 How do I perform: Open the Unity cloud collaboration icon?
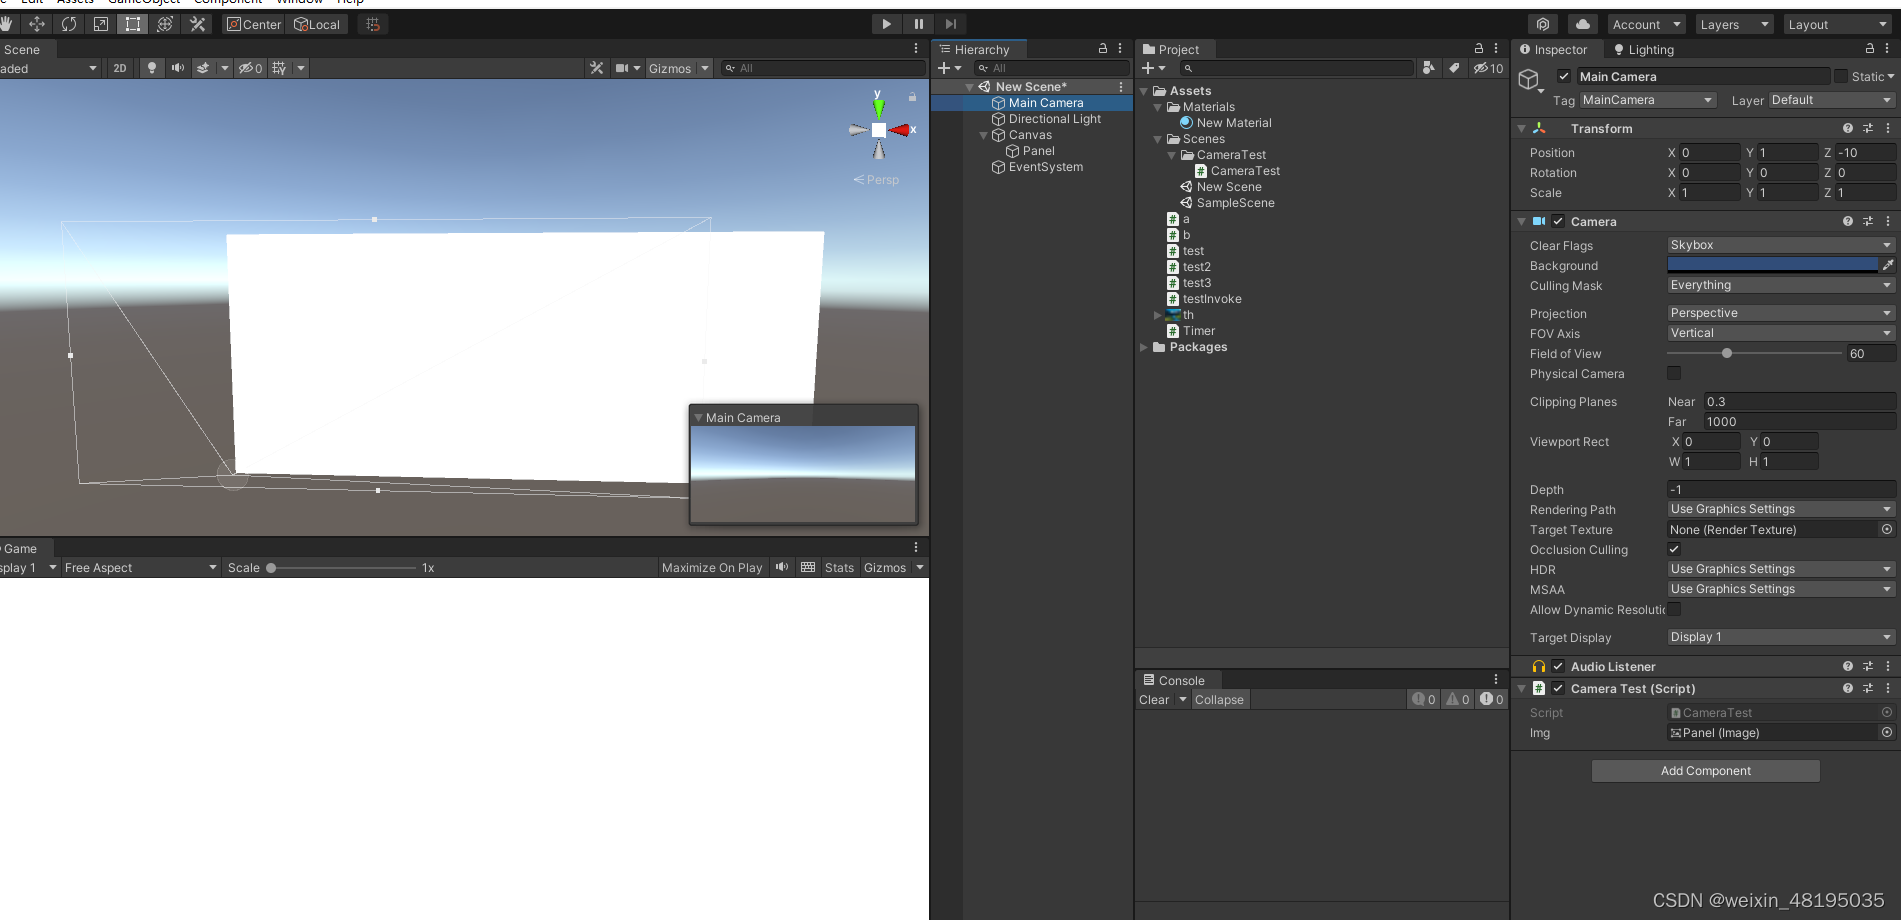click(x=1582, y=23)
